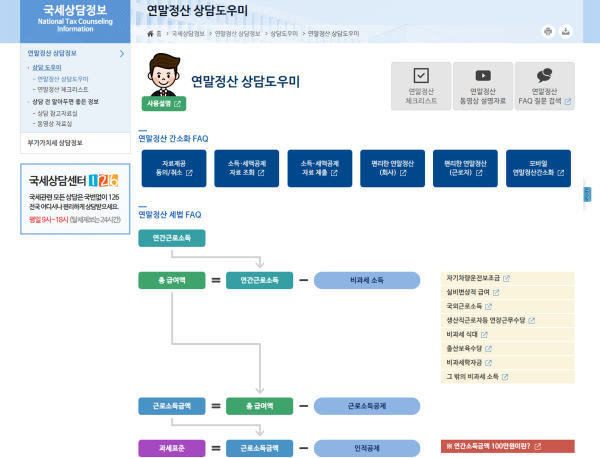Click the download icon near the breadcrumb
The height and width of the screenshot is (458, 600).
pos(566,31)
